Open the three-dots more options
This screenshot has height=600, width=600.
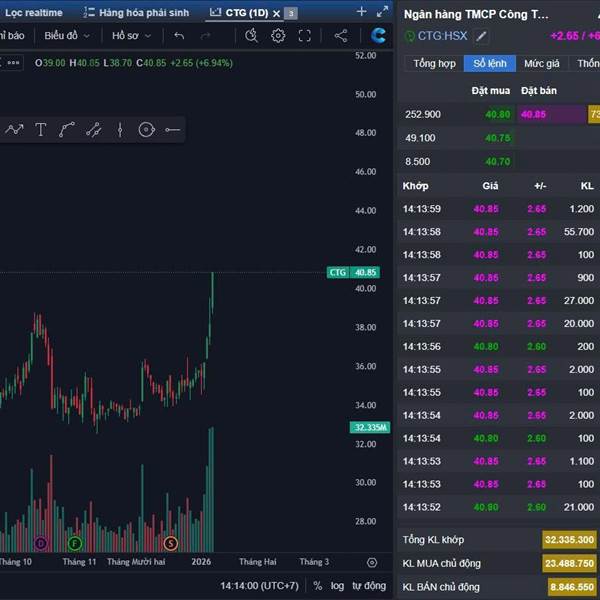click(x=13, y=63)
